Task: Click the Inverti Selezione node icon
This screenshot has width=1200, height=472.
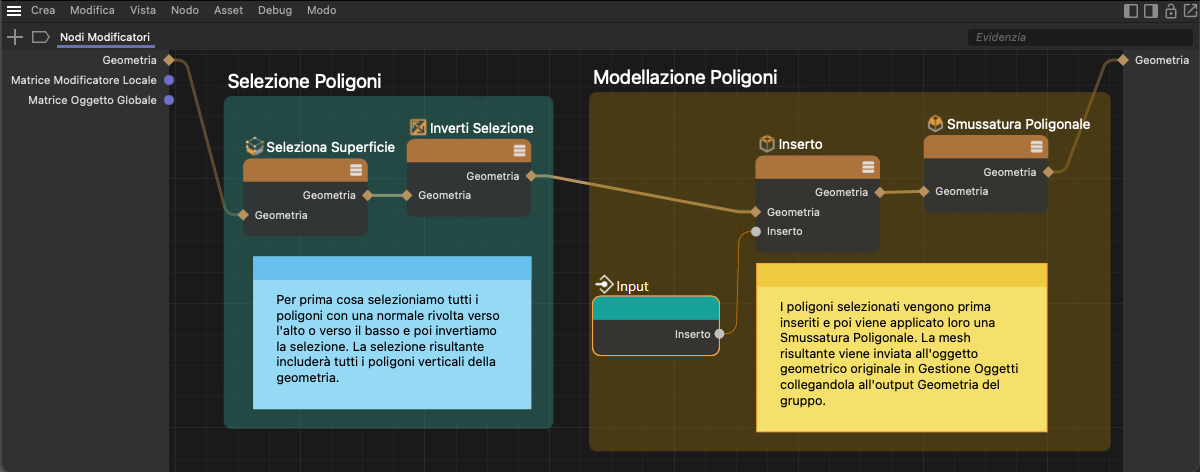Action: (418, 128)
